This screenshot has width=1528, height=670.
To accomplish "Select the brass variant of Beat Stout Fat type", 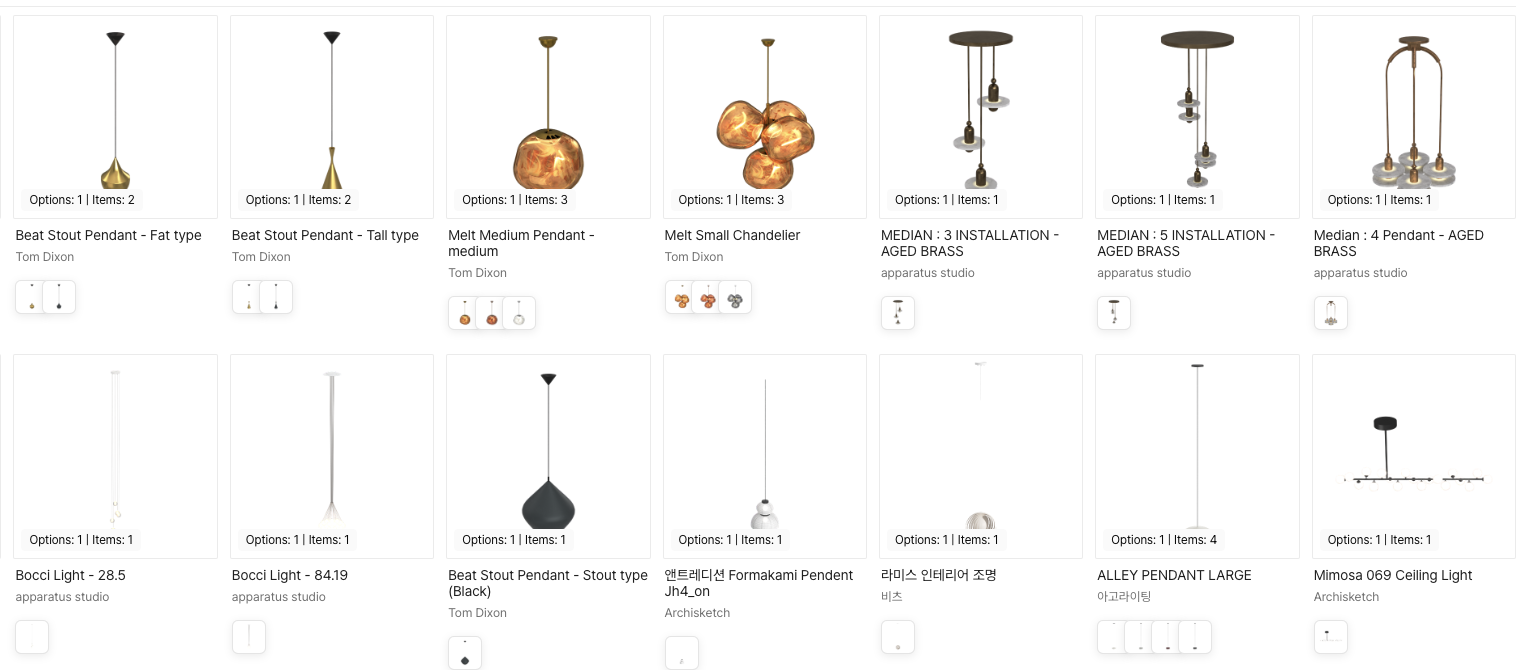I will click(33, 297).
